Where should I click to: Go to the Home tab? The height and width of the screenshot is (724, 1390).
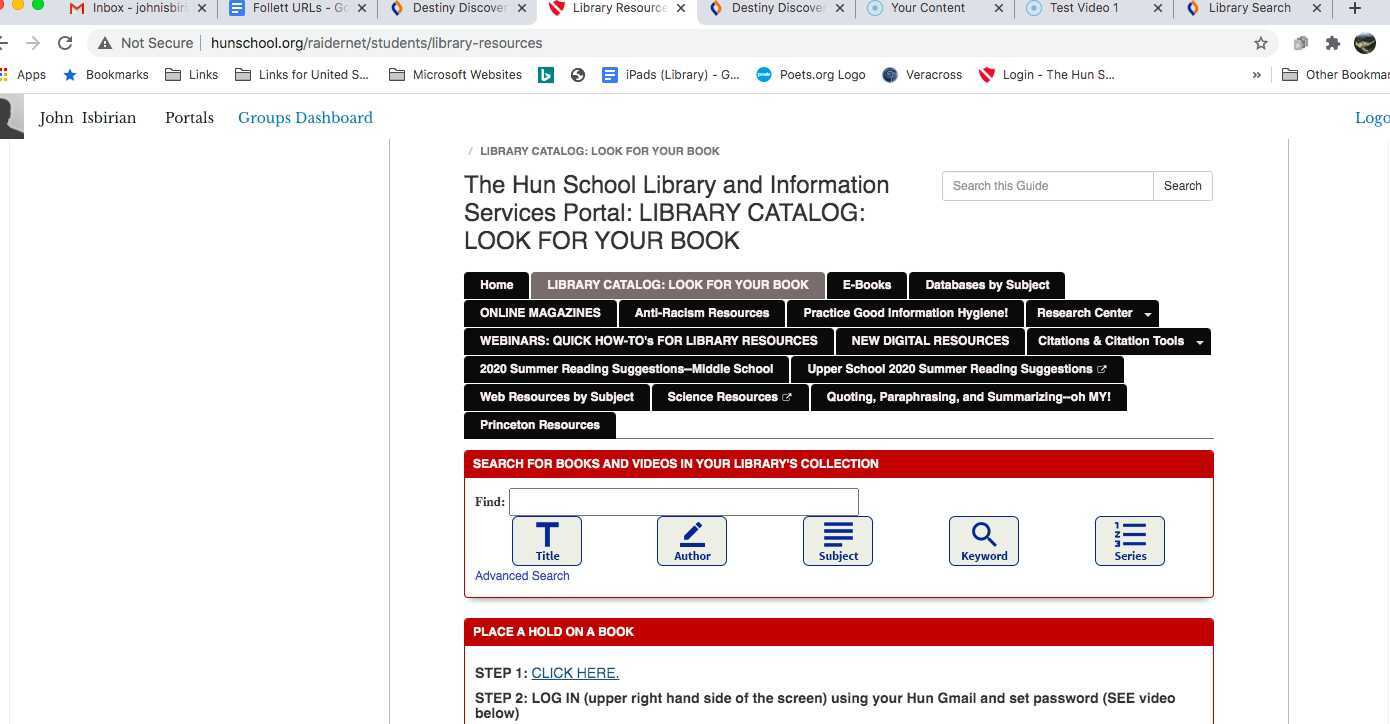496,285
